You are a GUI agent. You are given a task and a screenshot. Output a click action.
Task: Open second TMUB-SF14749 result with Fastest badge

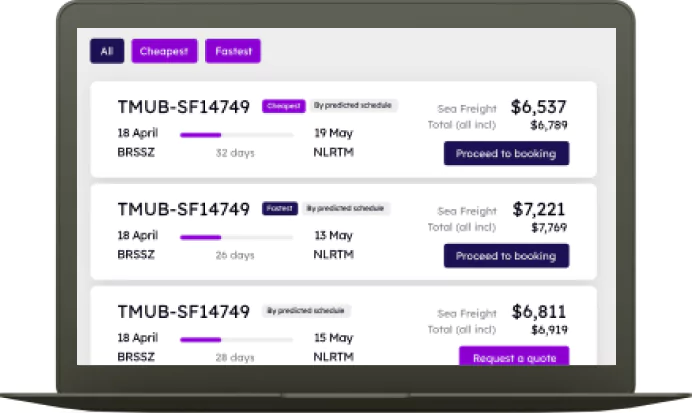coord(184,209)
